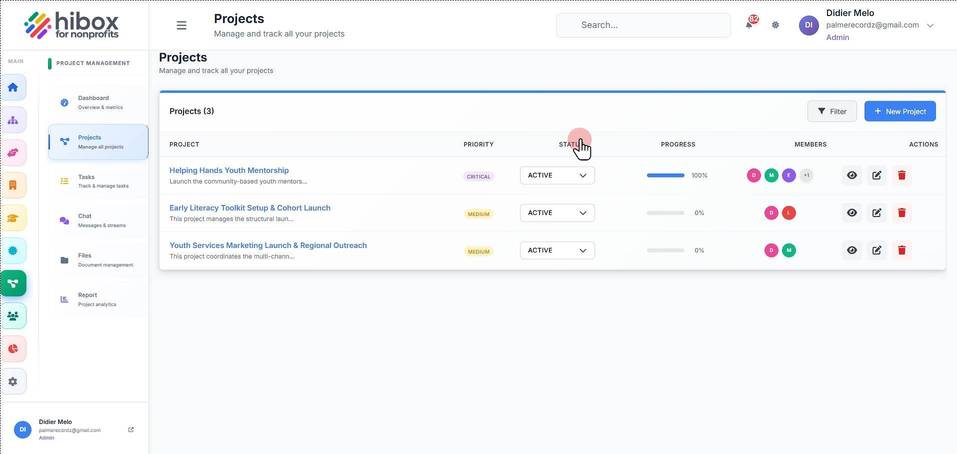View Early Literacy Toolkit with eye icon

click(852, 213)
